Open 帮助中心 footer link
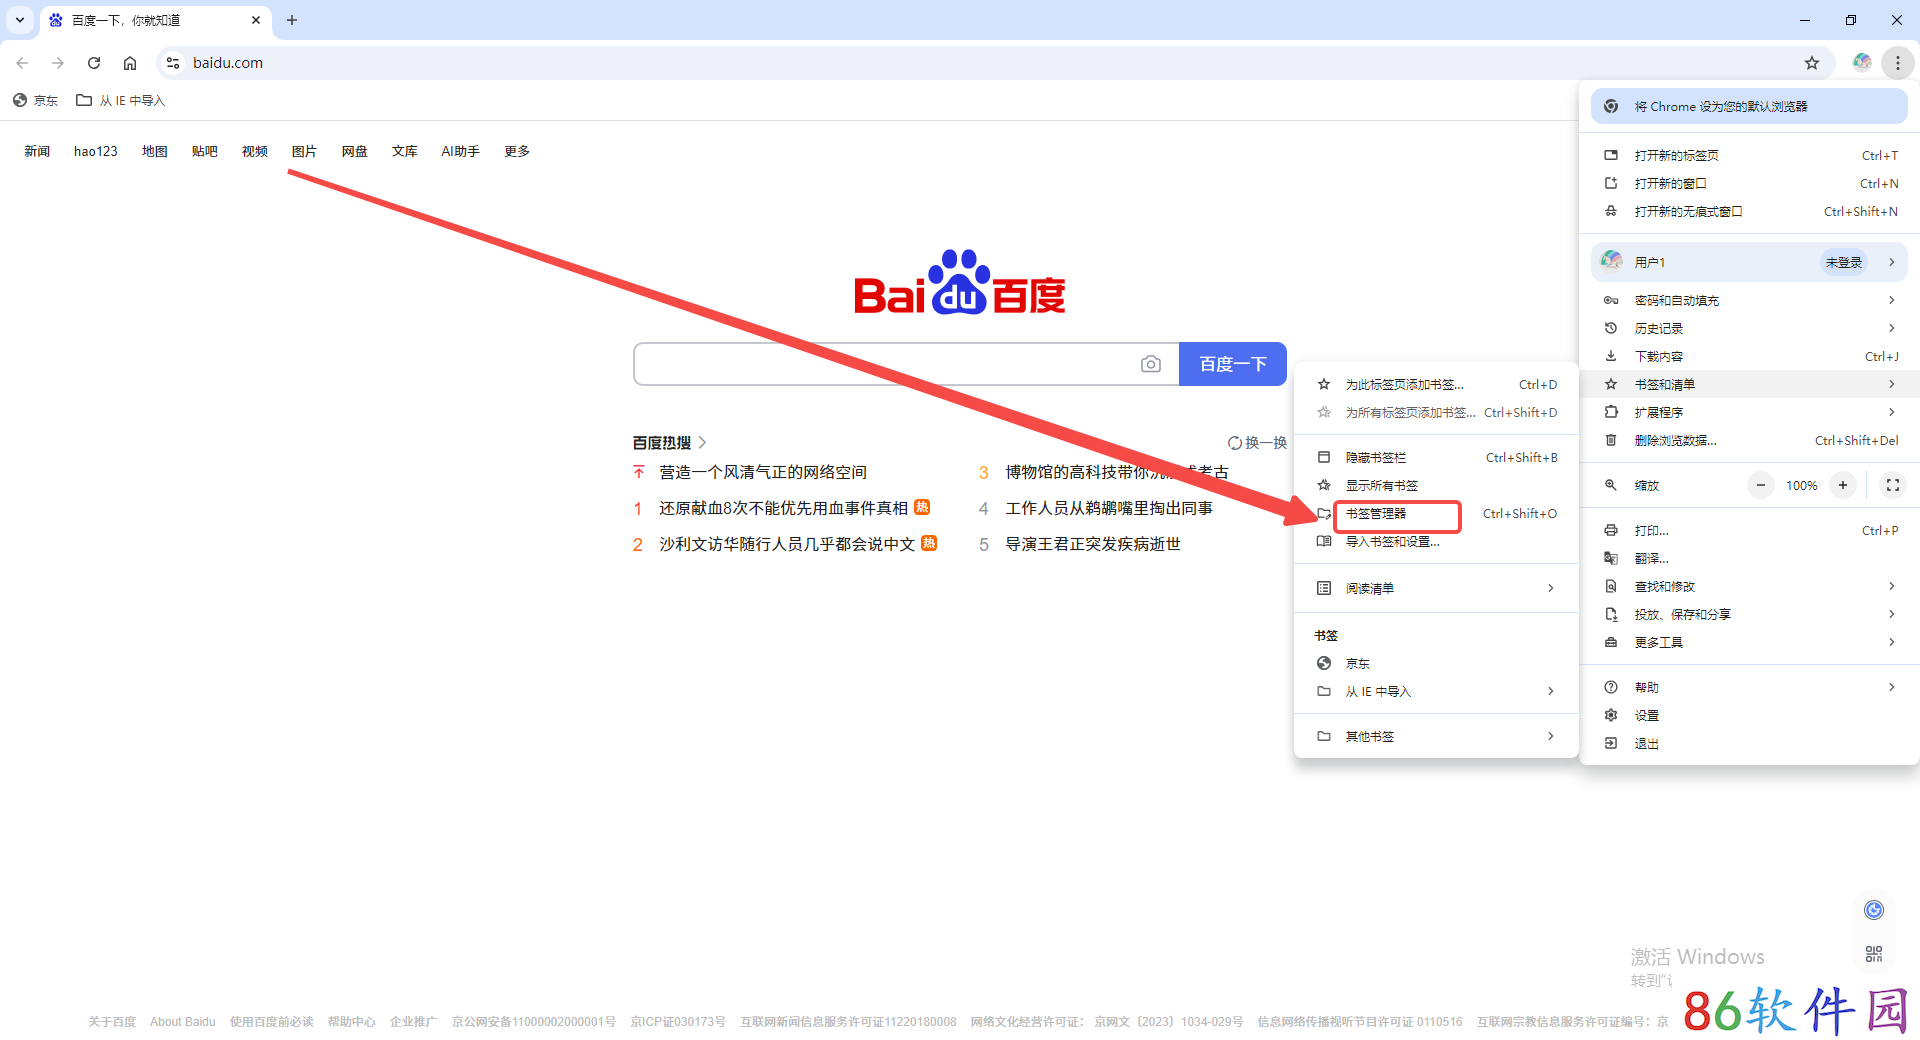Image resolution: width=1920 pixels, height=1040 pixels. pos(352,1022)
